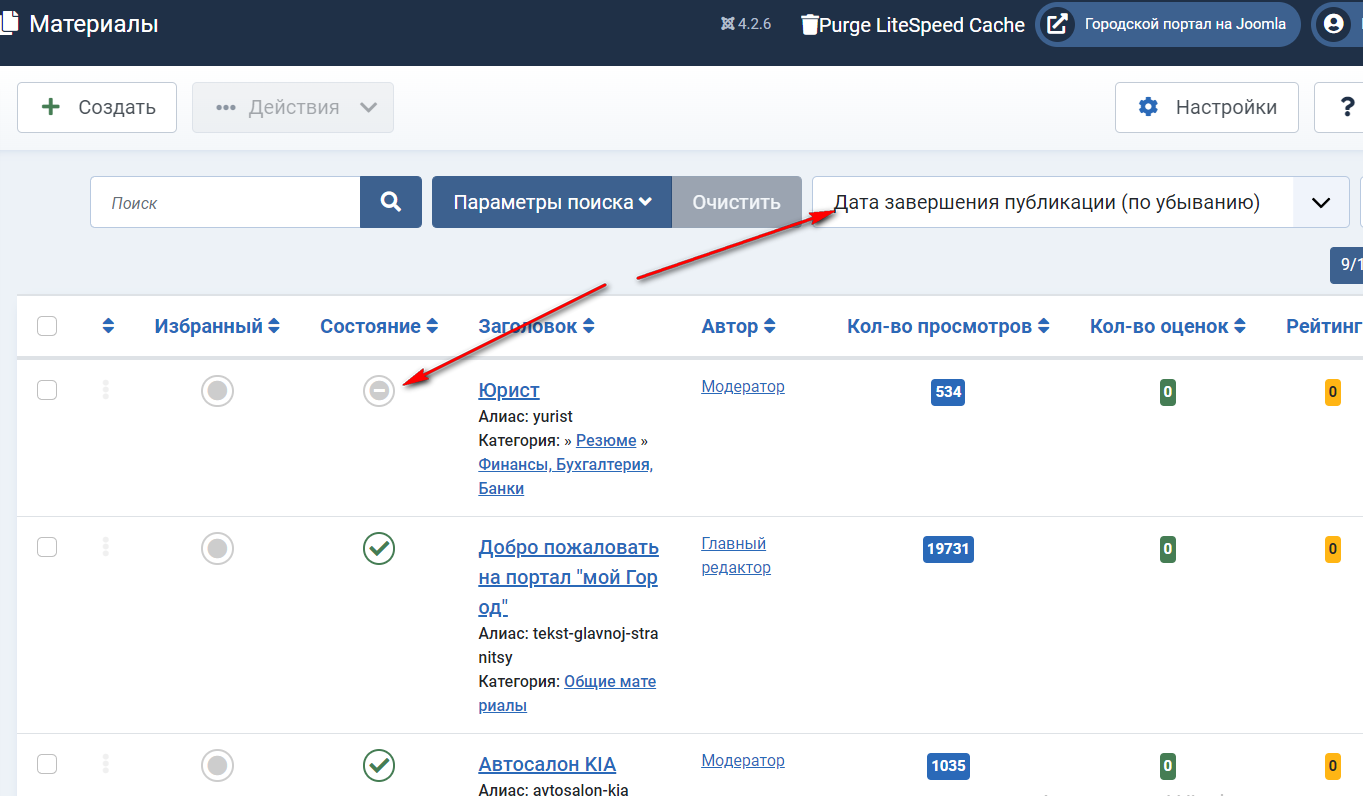
Task: Click in the Поиск search field
Action: pos(225,202)
